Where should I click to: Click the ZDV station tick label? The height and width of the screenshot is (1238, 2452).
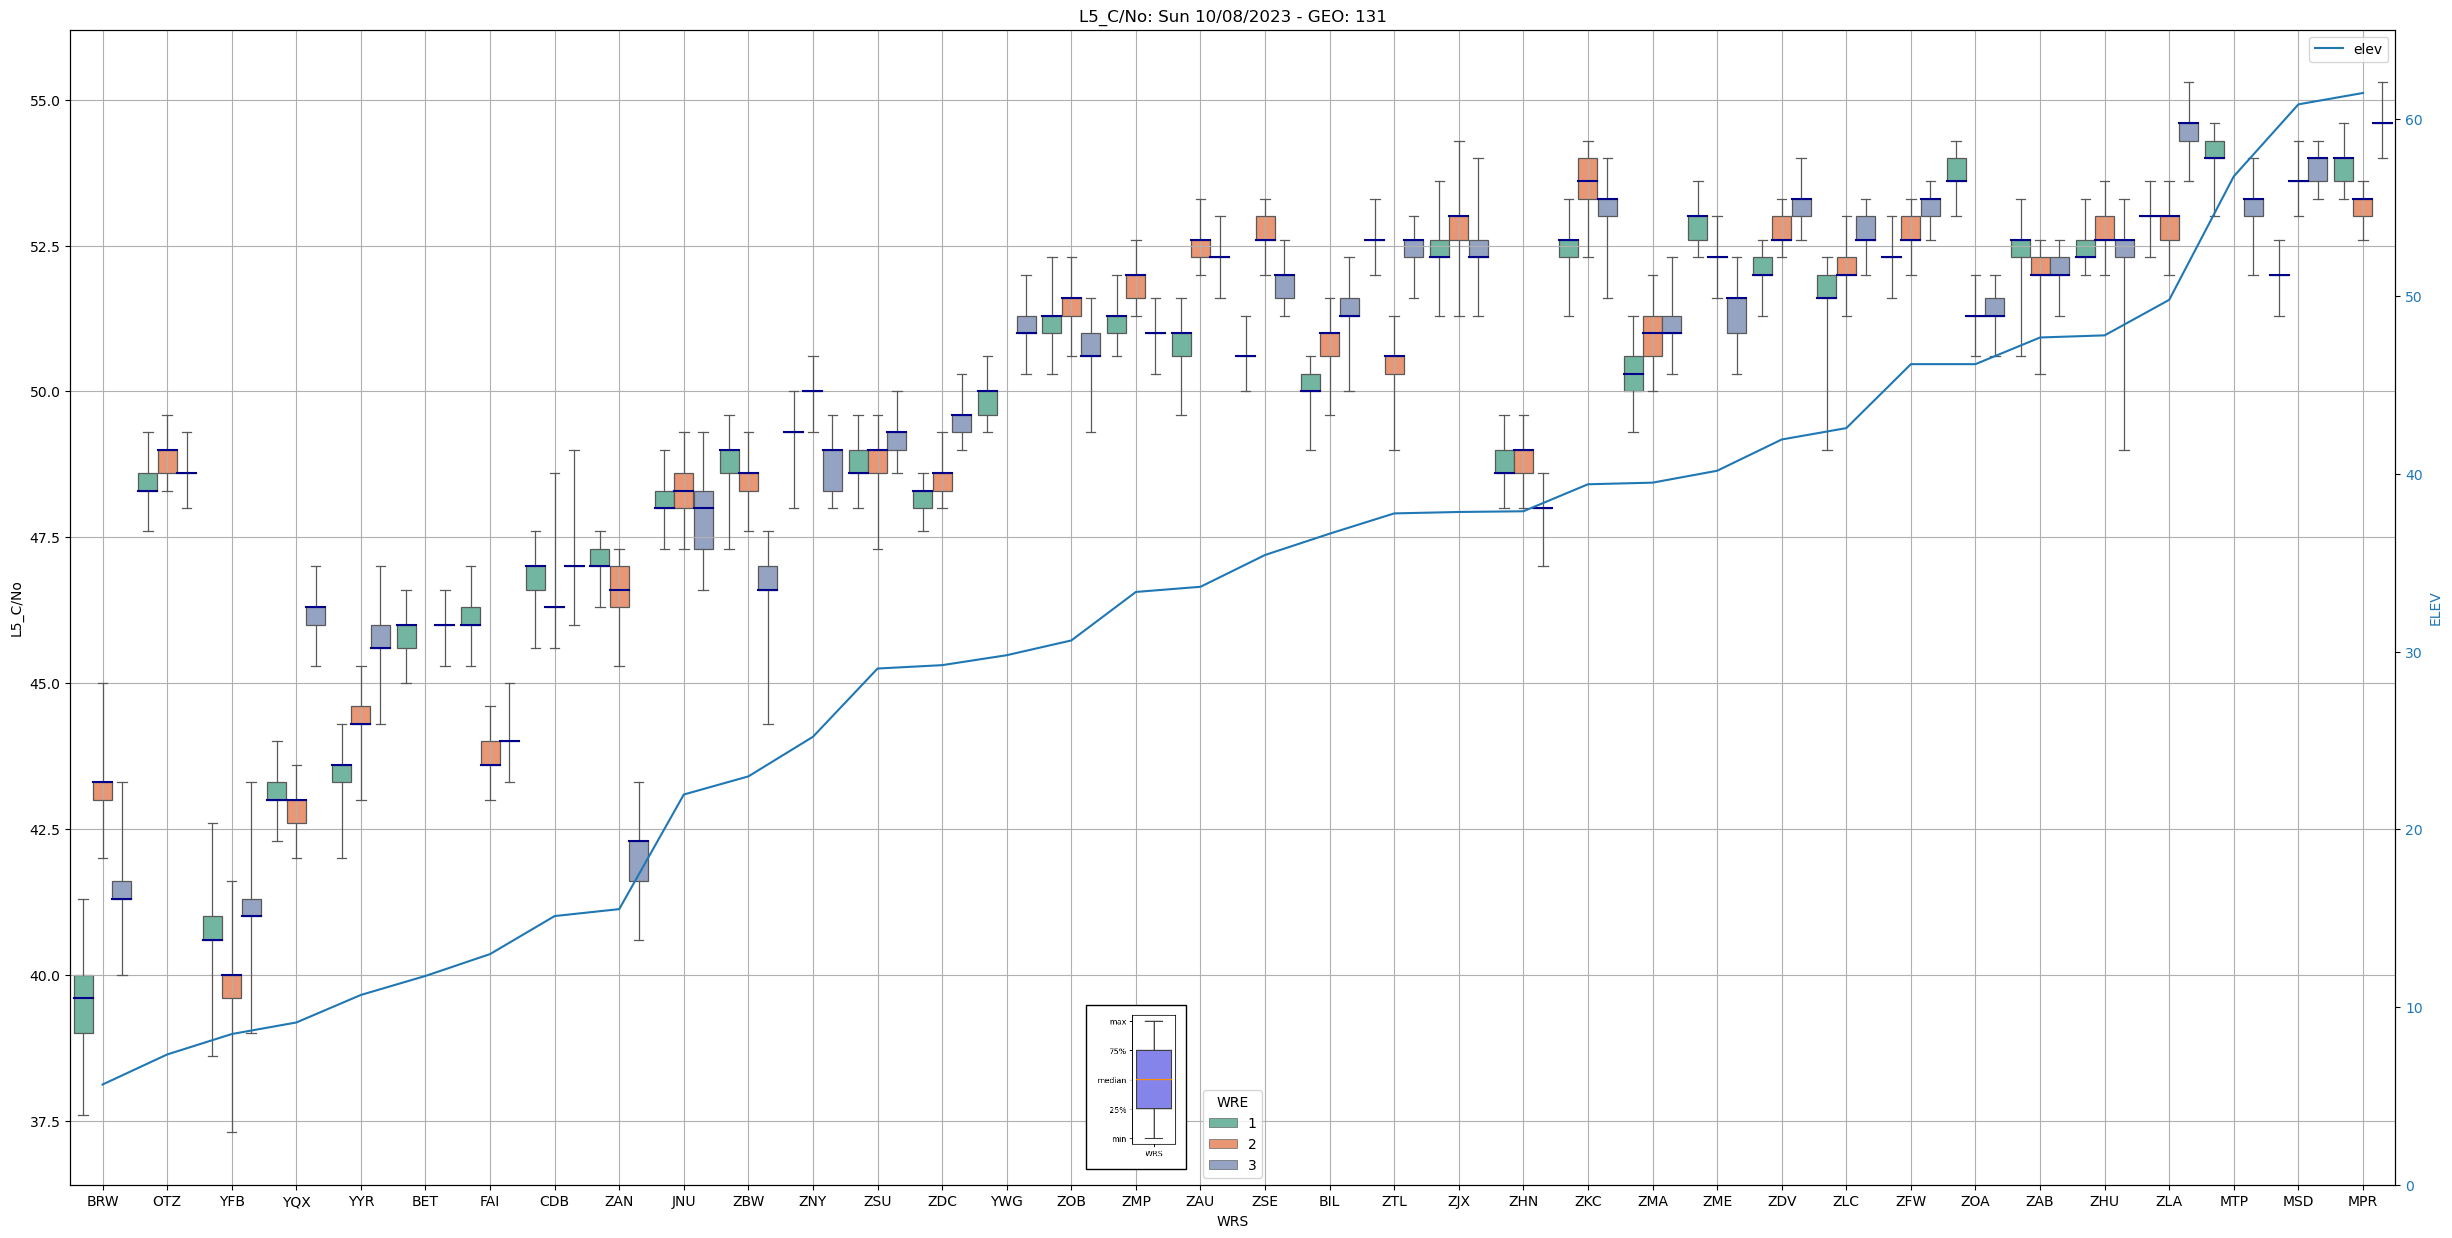click(1782, 1201)
